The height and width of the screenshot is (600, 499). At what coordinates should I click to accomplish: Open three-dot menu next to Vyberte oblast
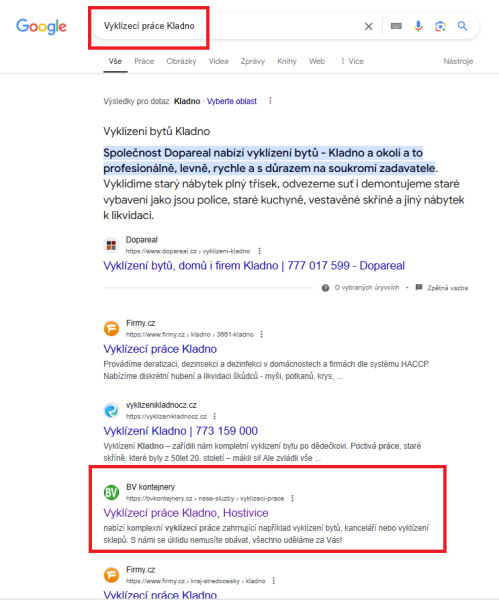tap(270, 101)
